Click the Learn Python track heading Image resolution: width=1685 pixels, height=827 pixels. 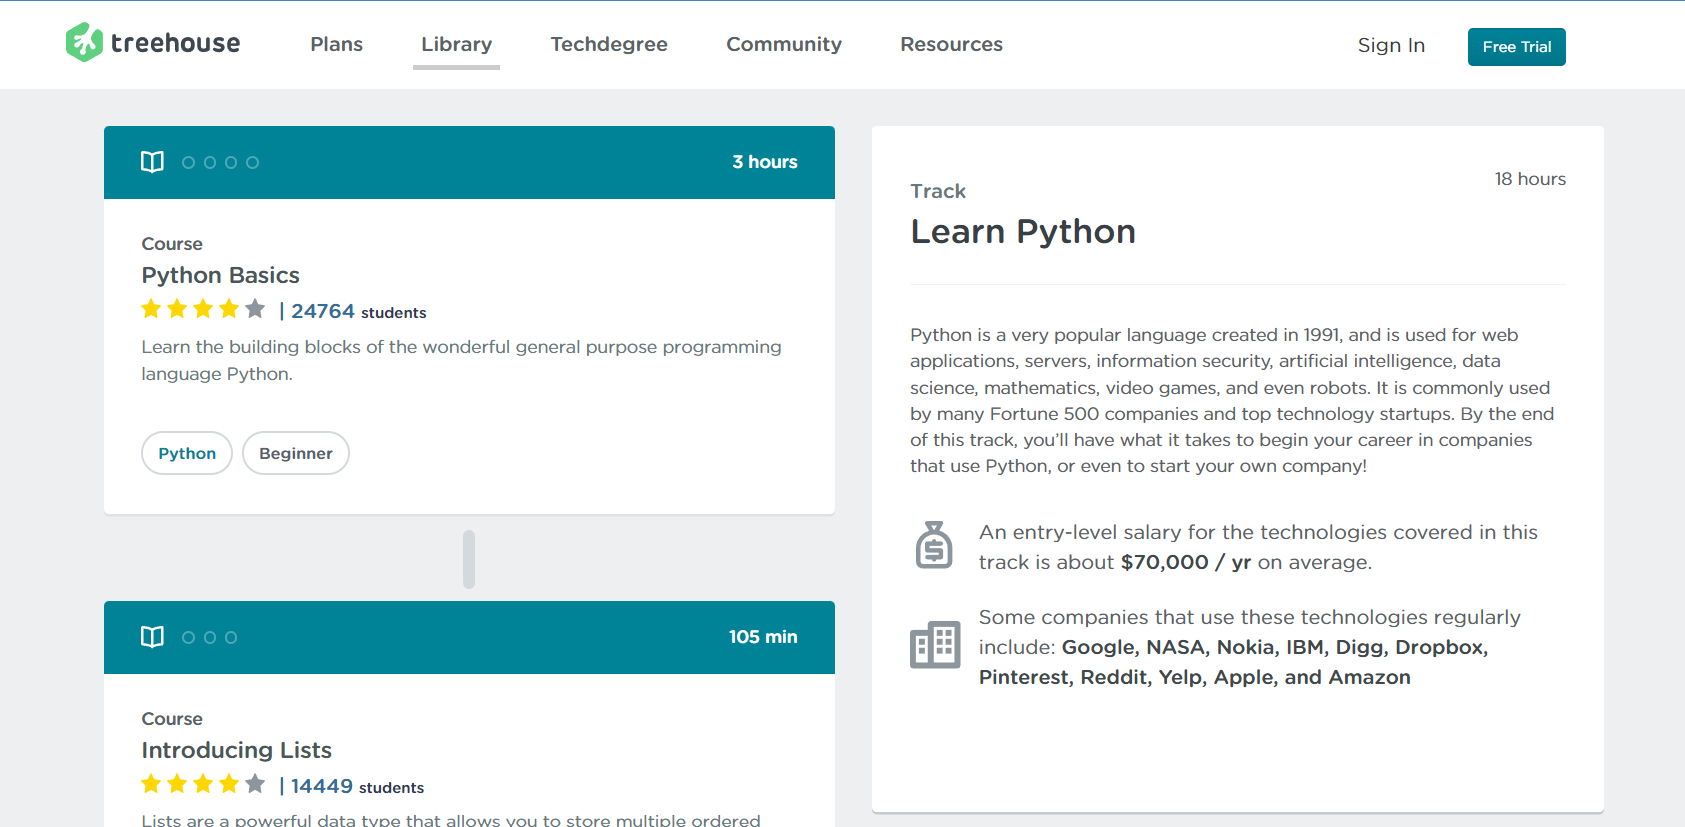[x=1022, y=232]
